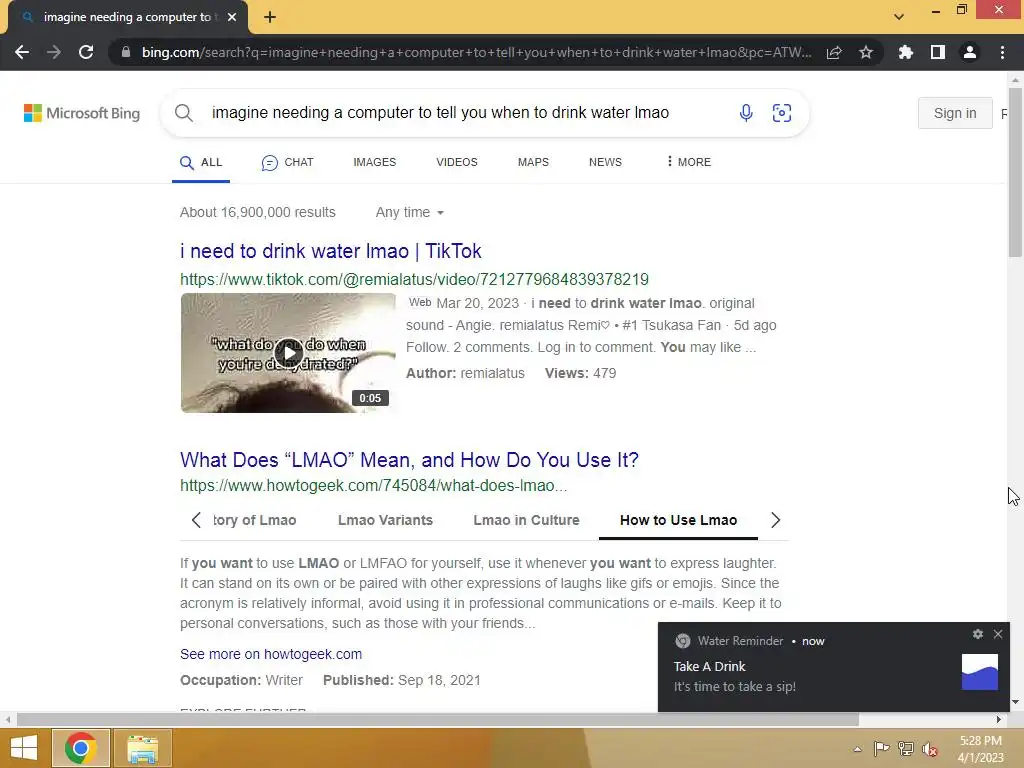Select the ALL results tab
This screenshot has width=1024, height=768.
[201, 163]
